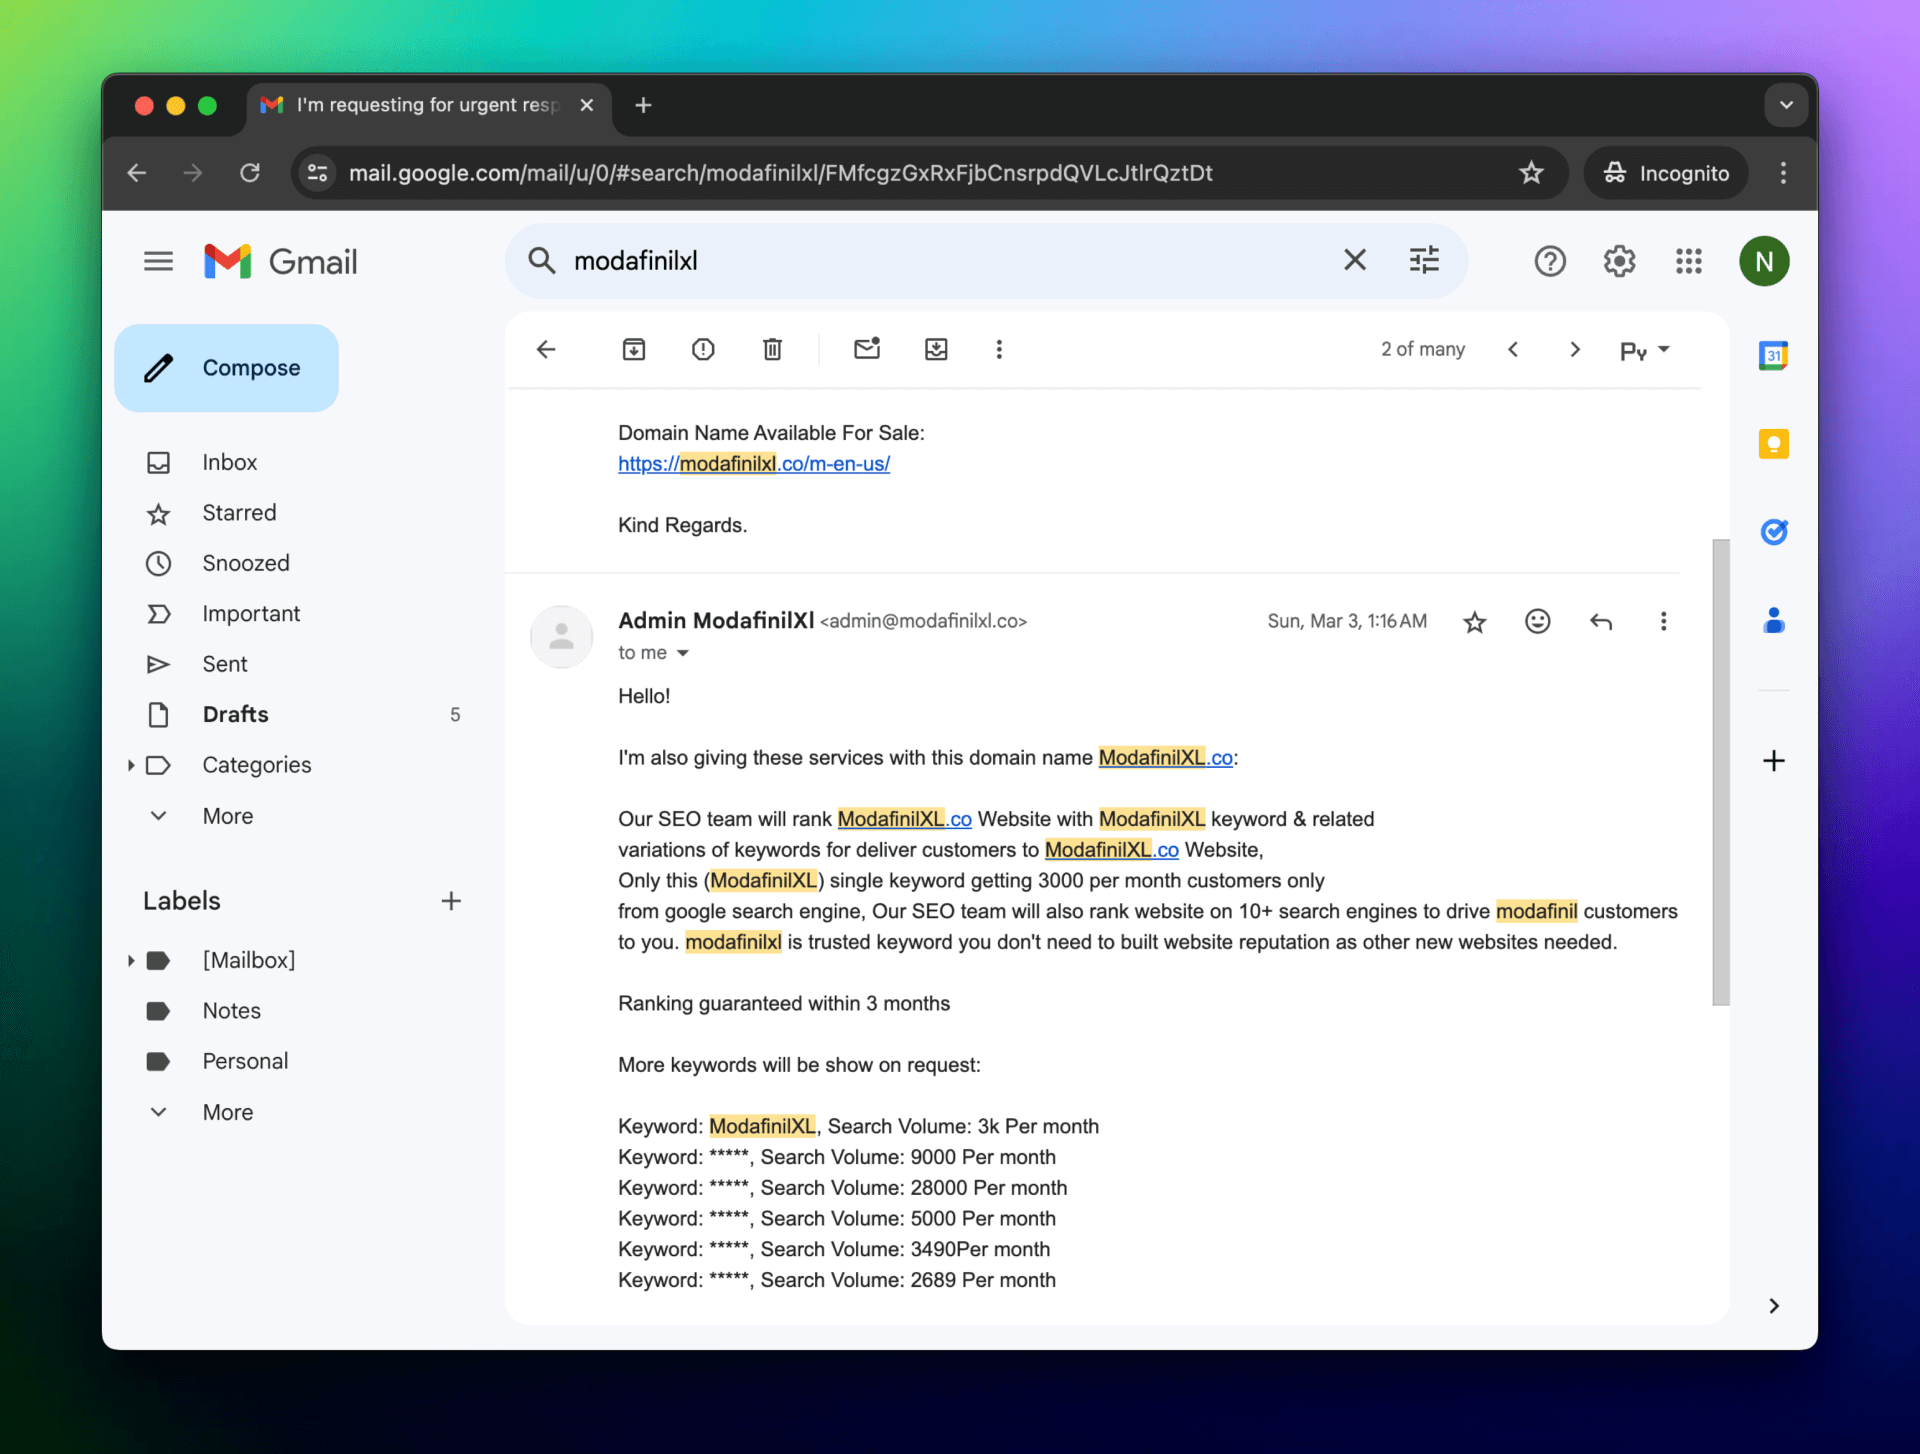The height and width of the screenshot is (1454, 1920).
Task: Go back to search results arrow
Action: pyautogui.click(x=546, y=350)
